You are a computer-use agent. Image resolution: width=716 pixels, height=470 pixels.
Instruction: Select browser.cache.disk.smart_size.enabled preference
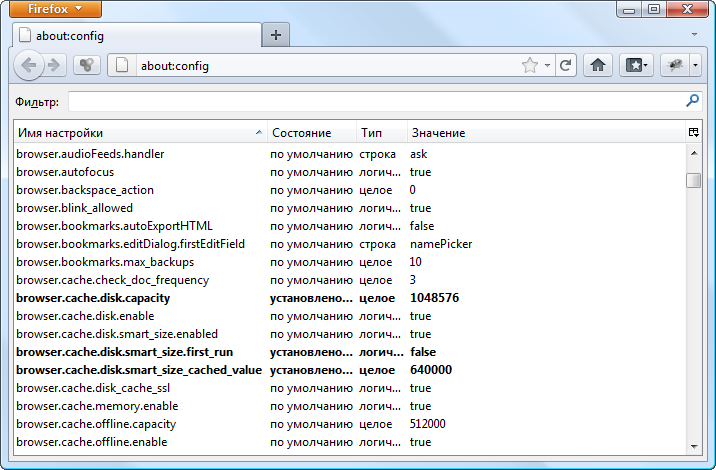[x=350, y=334]
